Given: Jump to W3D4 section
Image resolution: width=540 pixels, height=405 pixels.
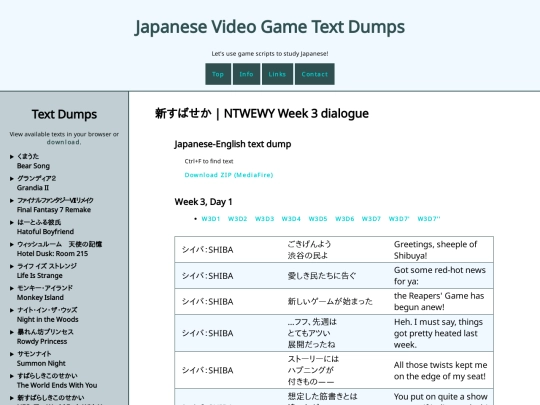Looking at the screenshot, I should 291,219.
